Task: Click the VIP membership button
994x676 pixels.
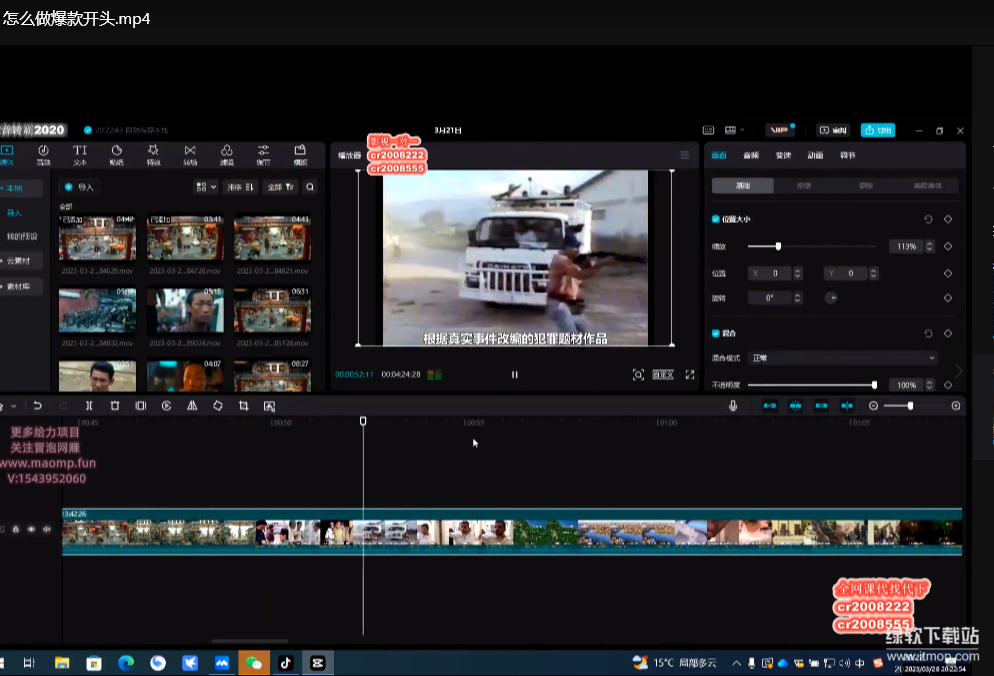Action: 779,130
